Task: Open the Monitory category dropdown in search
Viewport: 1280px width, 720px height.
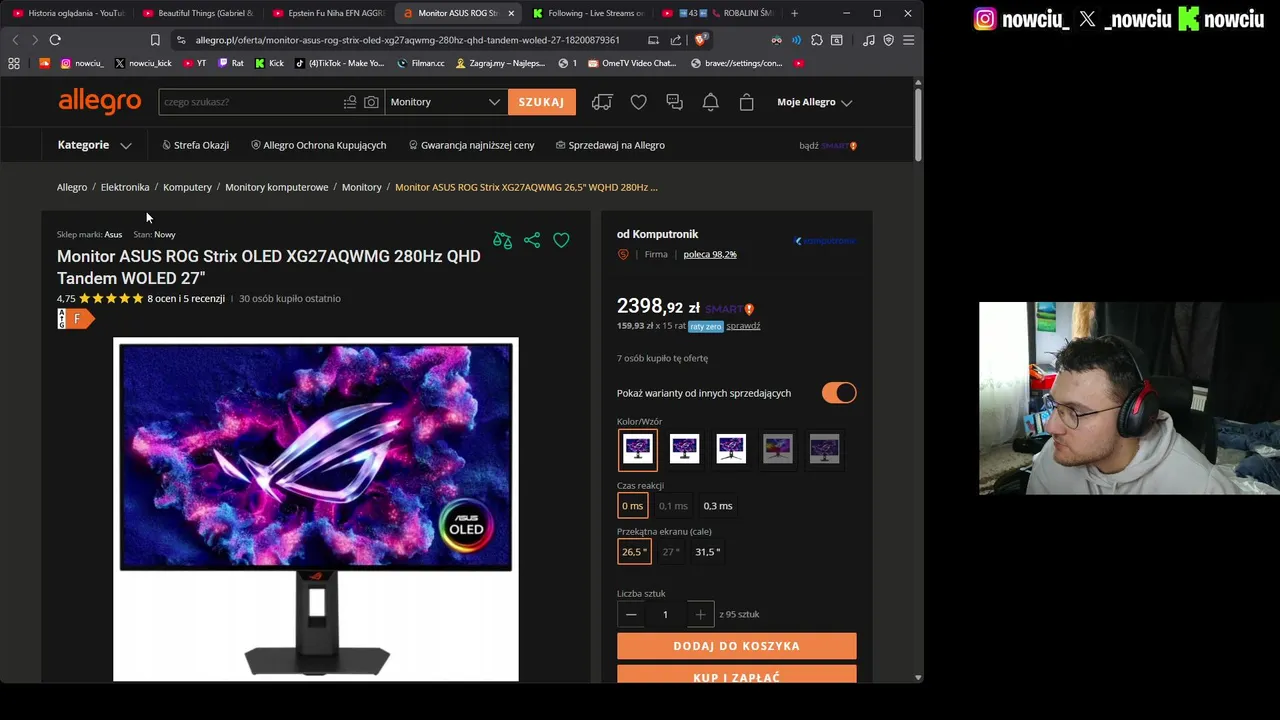Action: (x=446, y=102)
